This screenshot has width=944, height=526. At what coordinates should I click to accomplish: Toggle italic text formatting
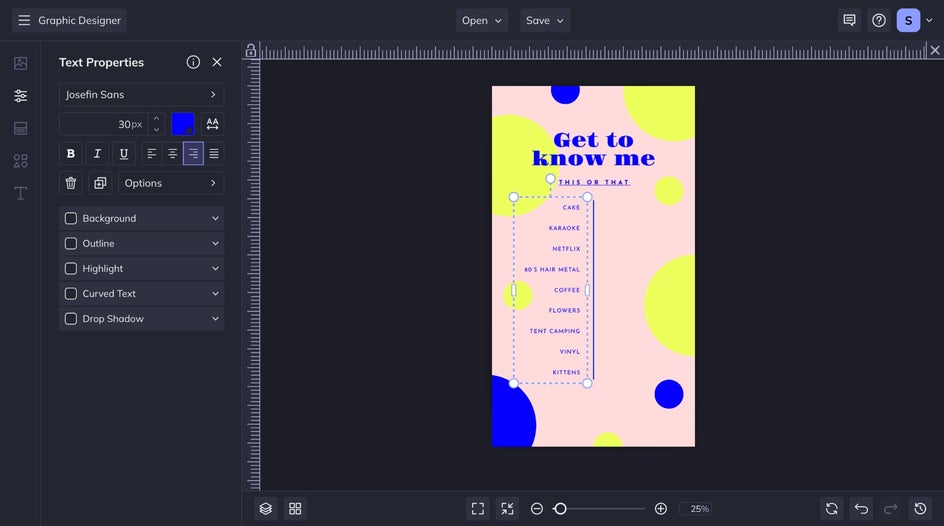(x=97, y=154)
